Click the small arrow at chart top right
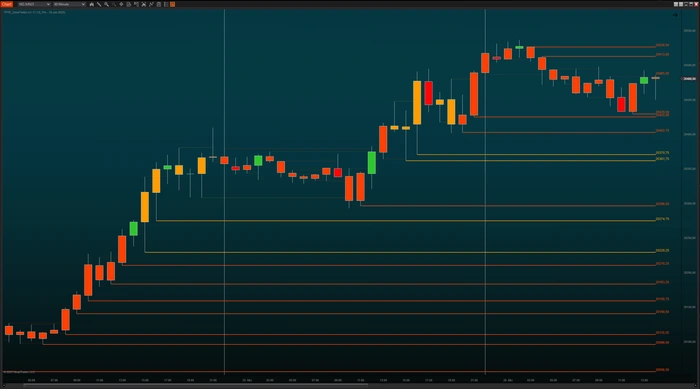 click(x=675, y=15)
